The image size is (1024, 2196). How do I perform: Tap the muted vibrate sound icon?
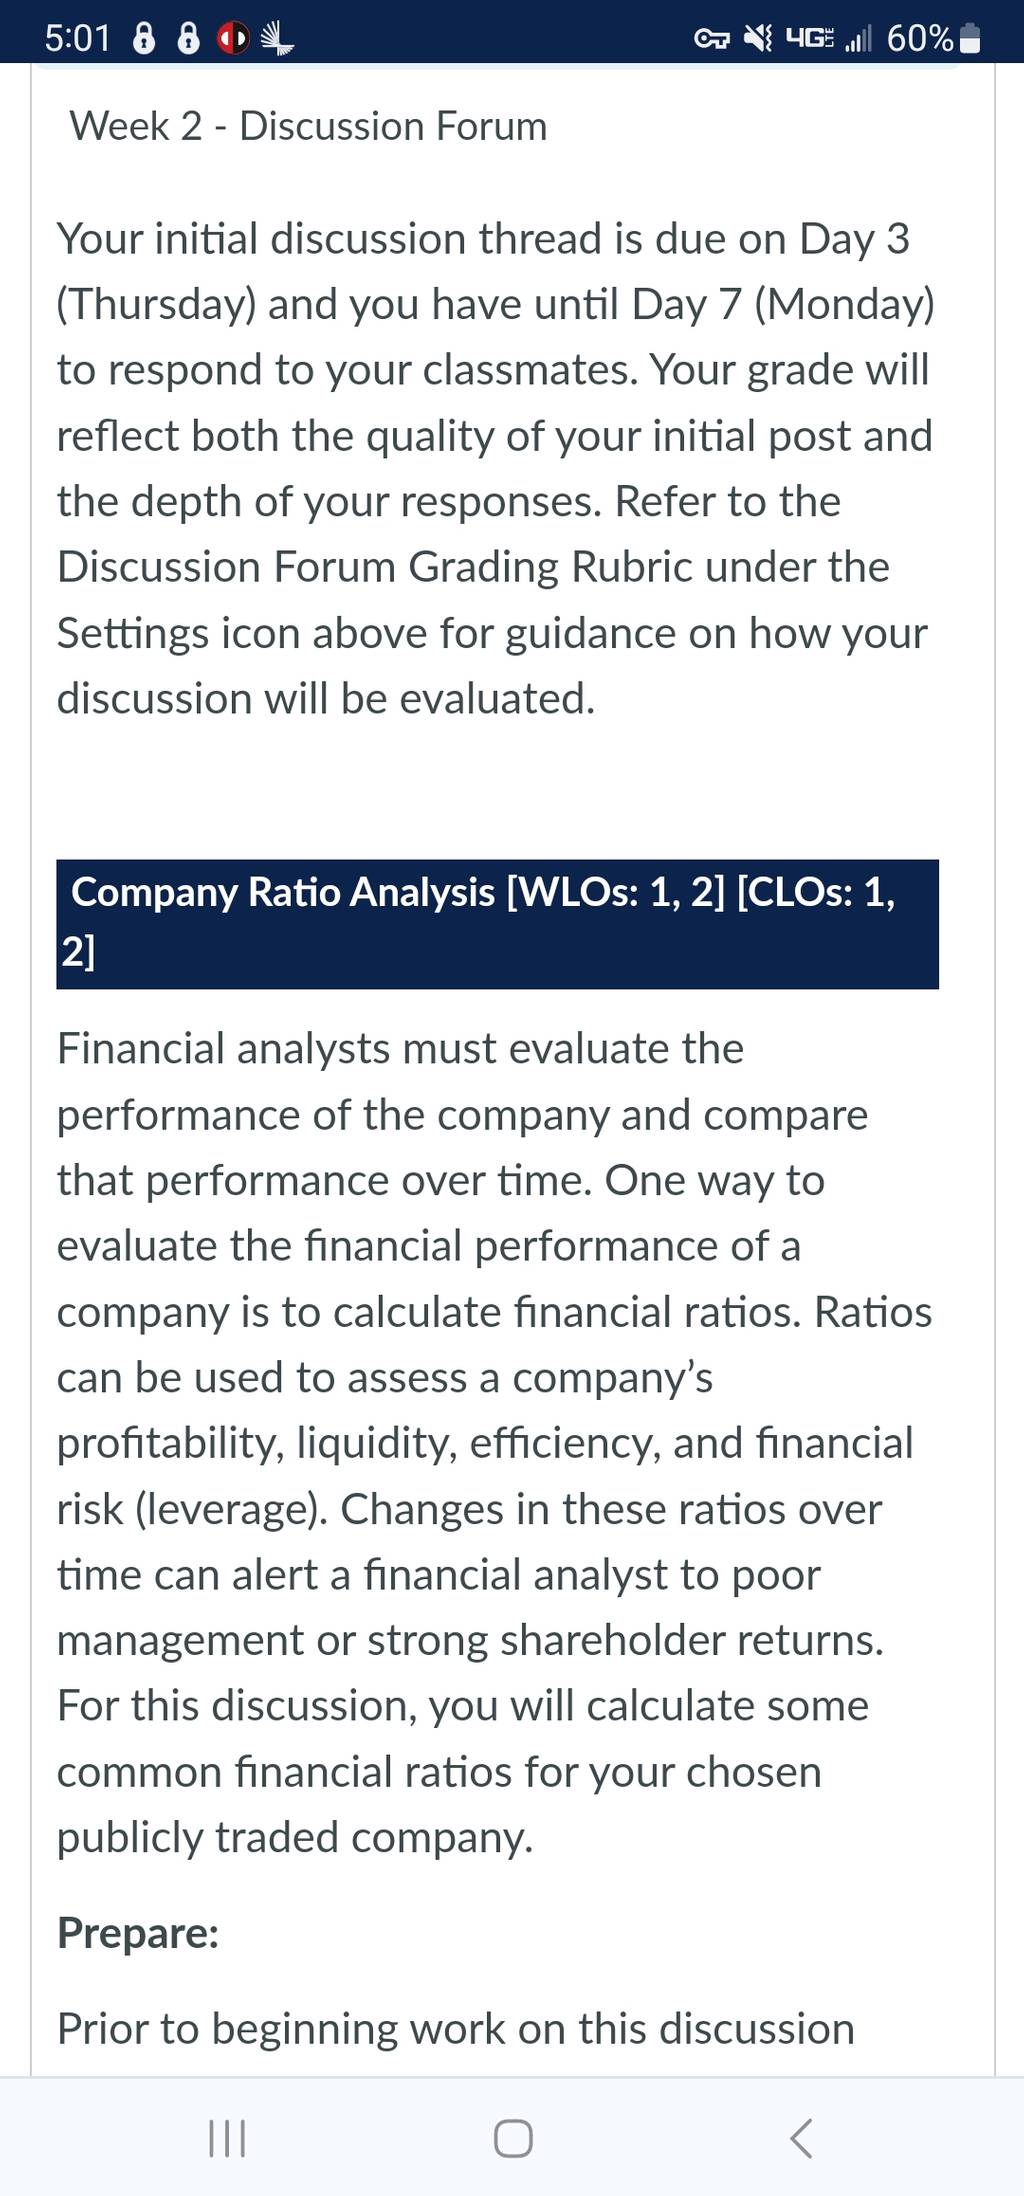click(x=759, y=38)
